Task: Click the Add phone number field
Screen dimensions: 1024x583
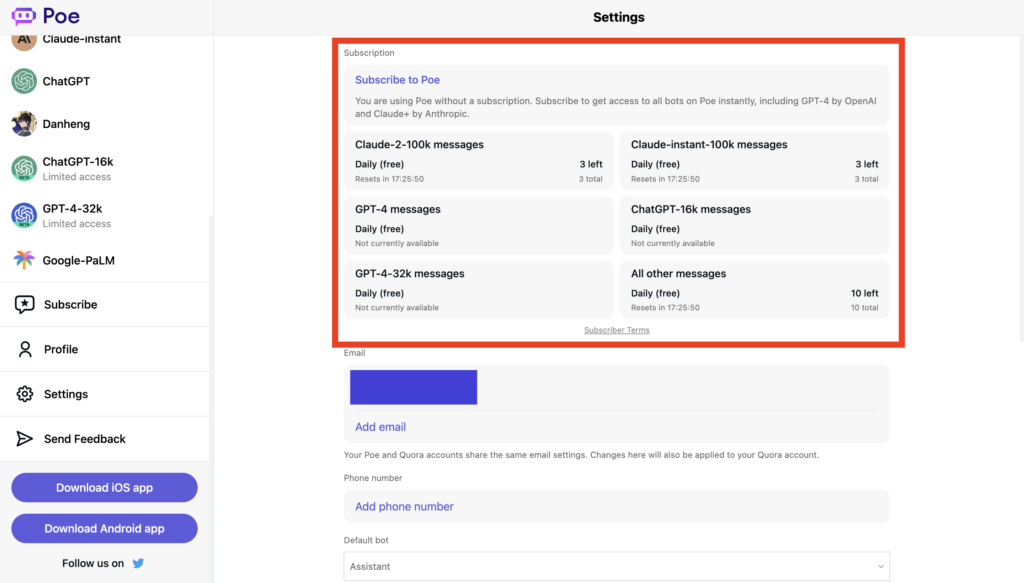Action: point(404,507)
